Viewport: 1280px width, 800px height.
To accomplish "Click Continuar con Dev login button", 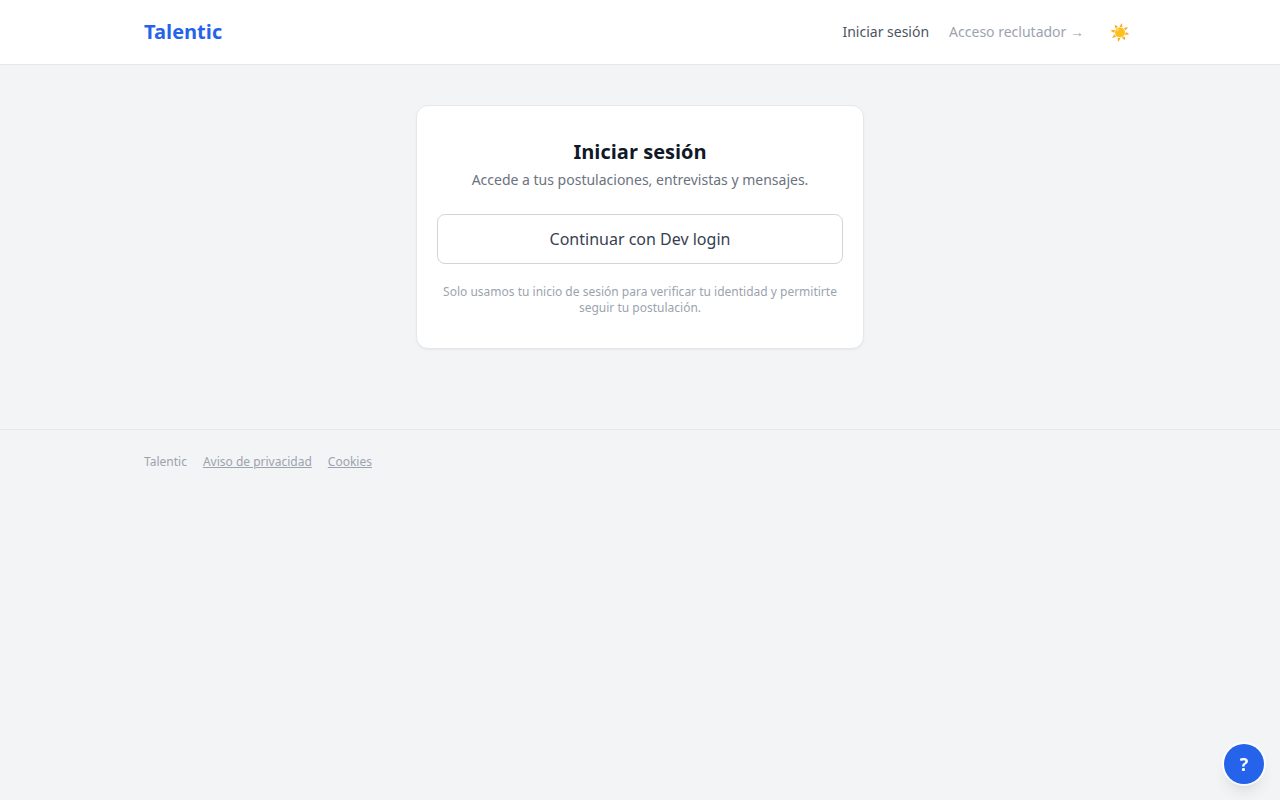I will 640,239.
